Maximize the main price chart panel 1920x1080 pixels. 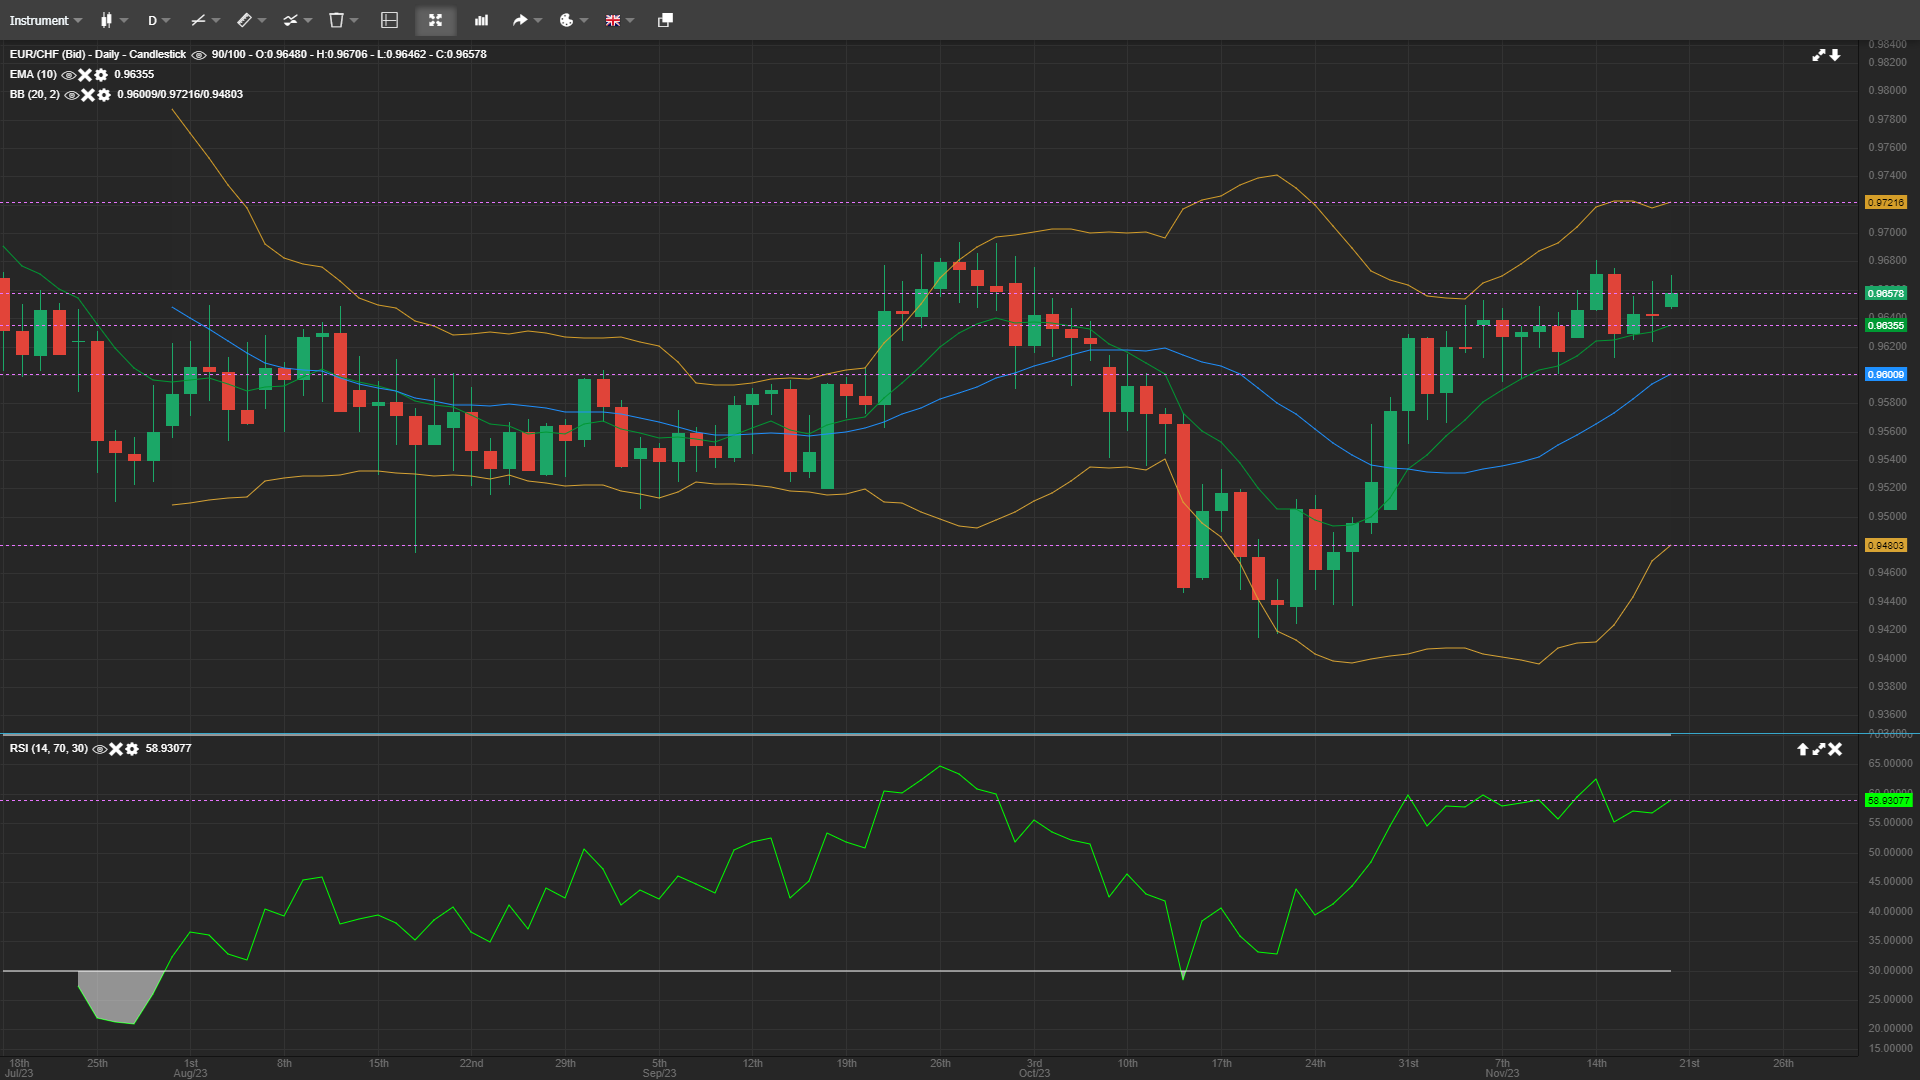tap(1819, 55)
